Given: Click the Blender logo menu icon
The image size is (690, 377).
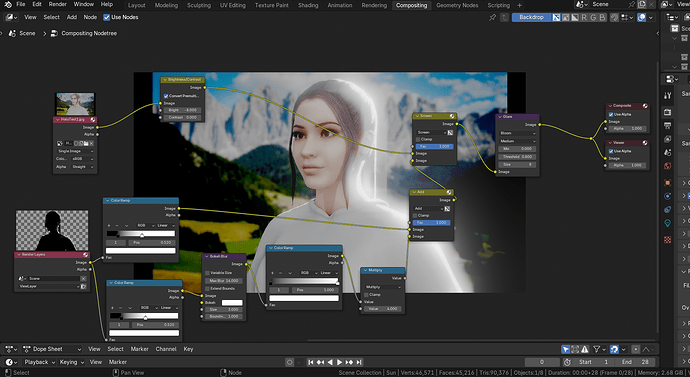Looking at the screenshot, I should (8, 4).
